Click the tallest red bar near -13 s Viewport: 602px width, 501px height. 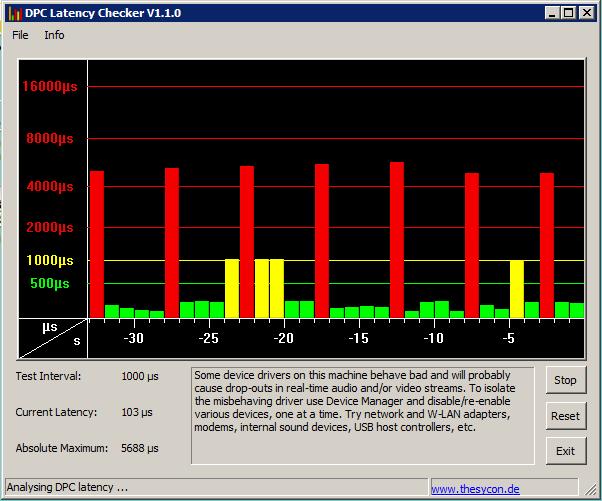tap(397, 240)
